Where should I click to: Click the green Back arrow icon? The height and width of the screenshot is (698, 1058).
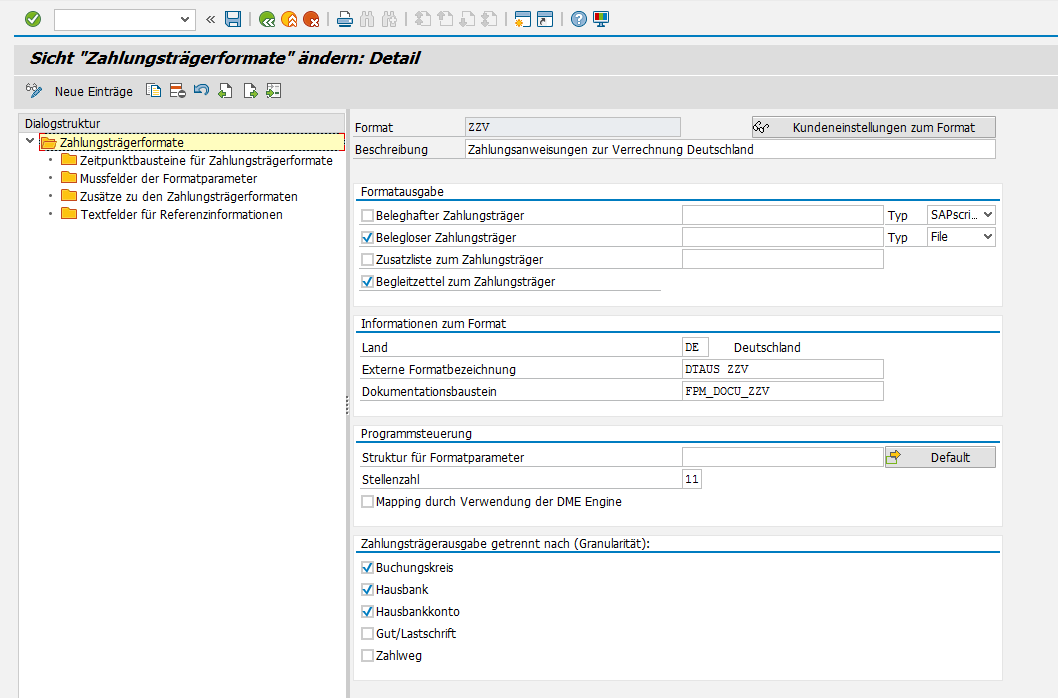tap(267, 19)
